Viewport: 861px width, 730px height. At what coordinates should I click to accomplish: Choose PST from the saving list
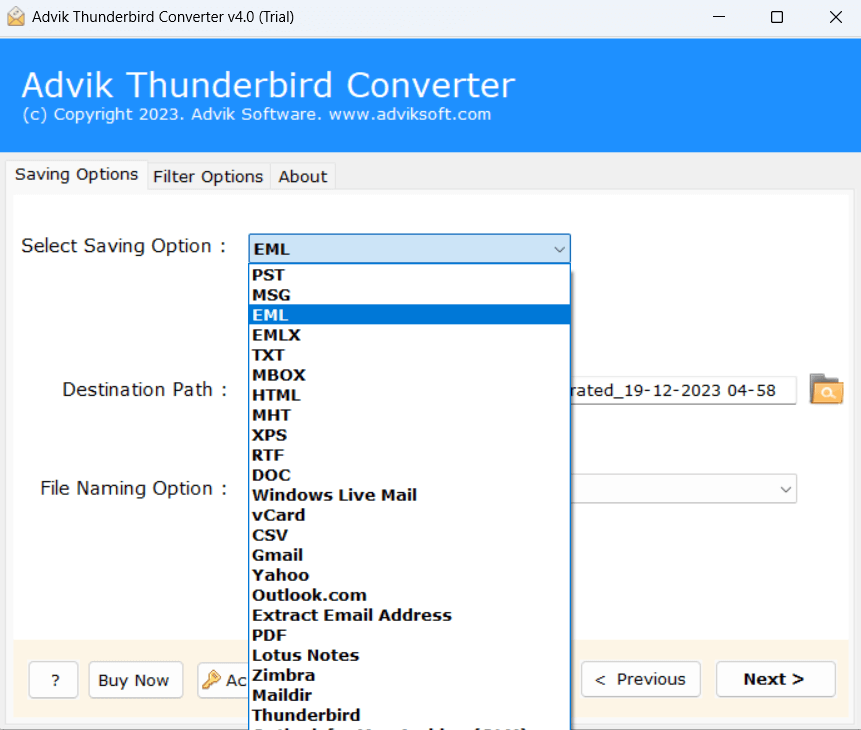point(410,275)
